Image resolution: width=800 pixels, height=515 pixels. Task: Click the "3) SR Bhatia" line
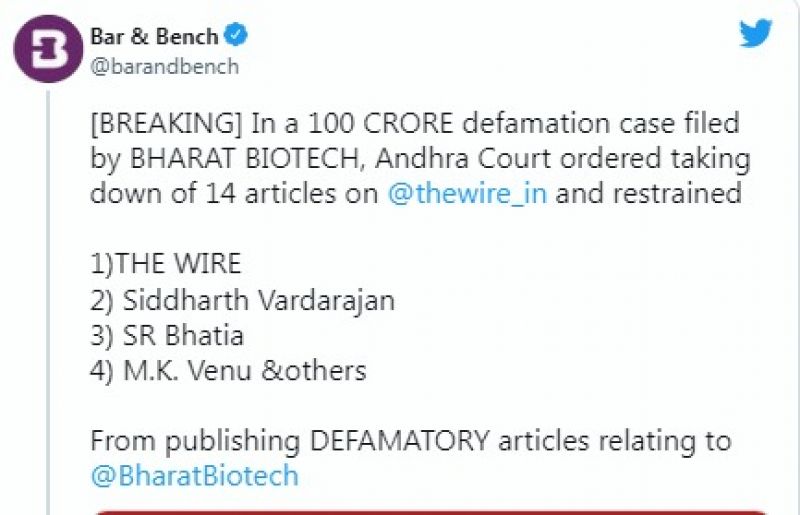coord(167,336)
